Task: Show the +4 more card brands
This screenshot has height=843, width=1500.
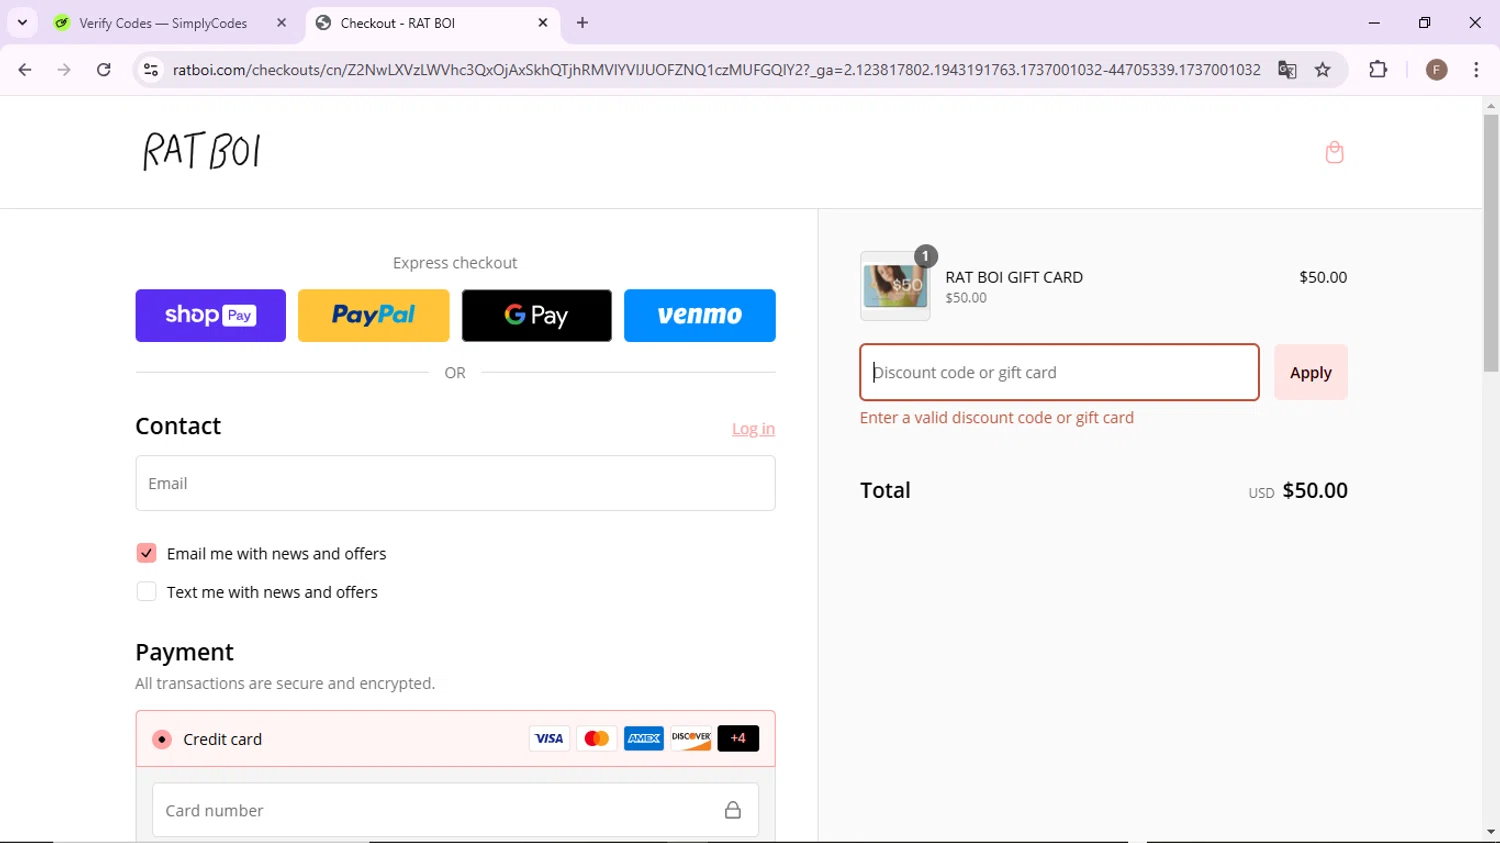Action: [x=738, y=739]
